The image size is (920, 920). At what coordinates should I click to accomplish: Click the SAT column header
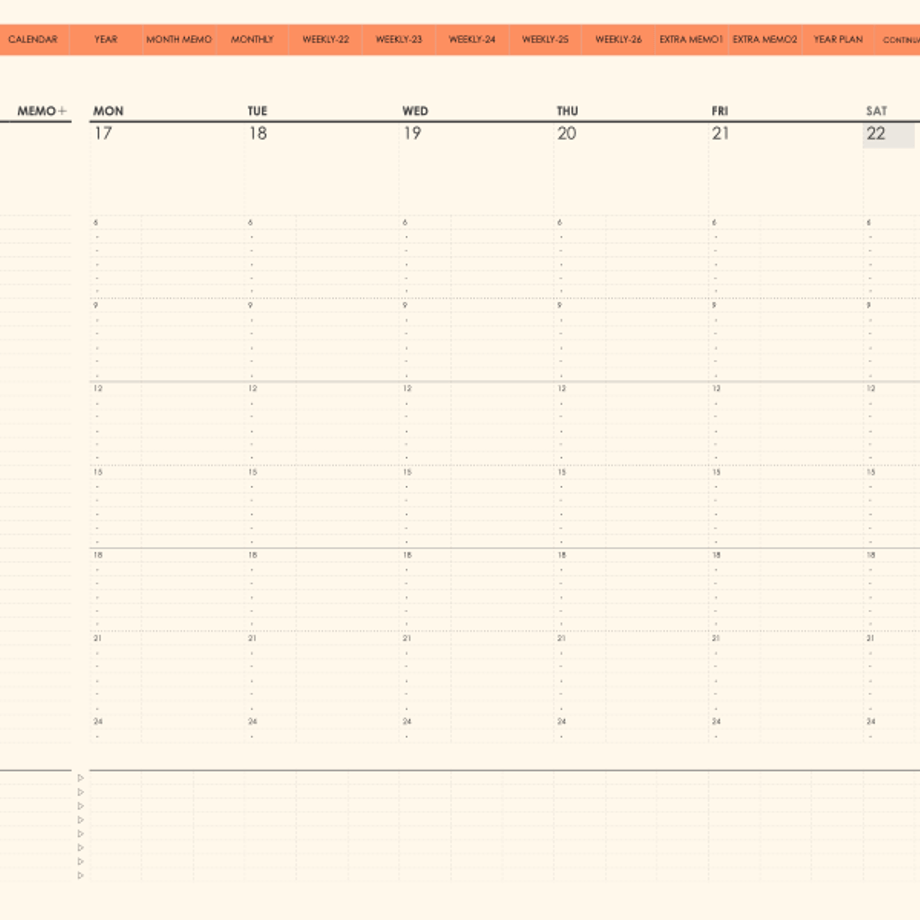pos(877,111)
